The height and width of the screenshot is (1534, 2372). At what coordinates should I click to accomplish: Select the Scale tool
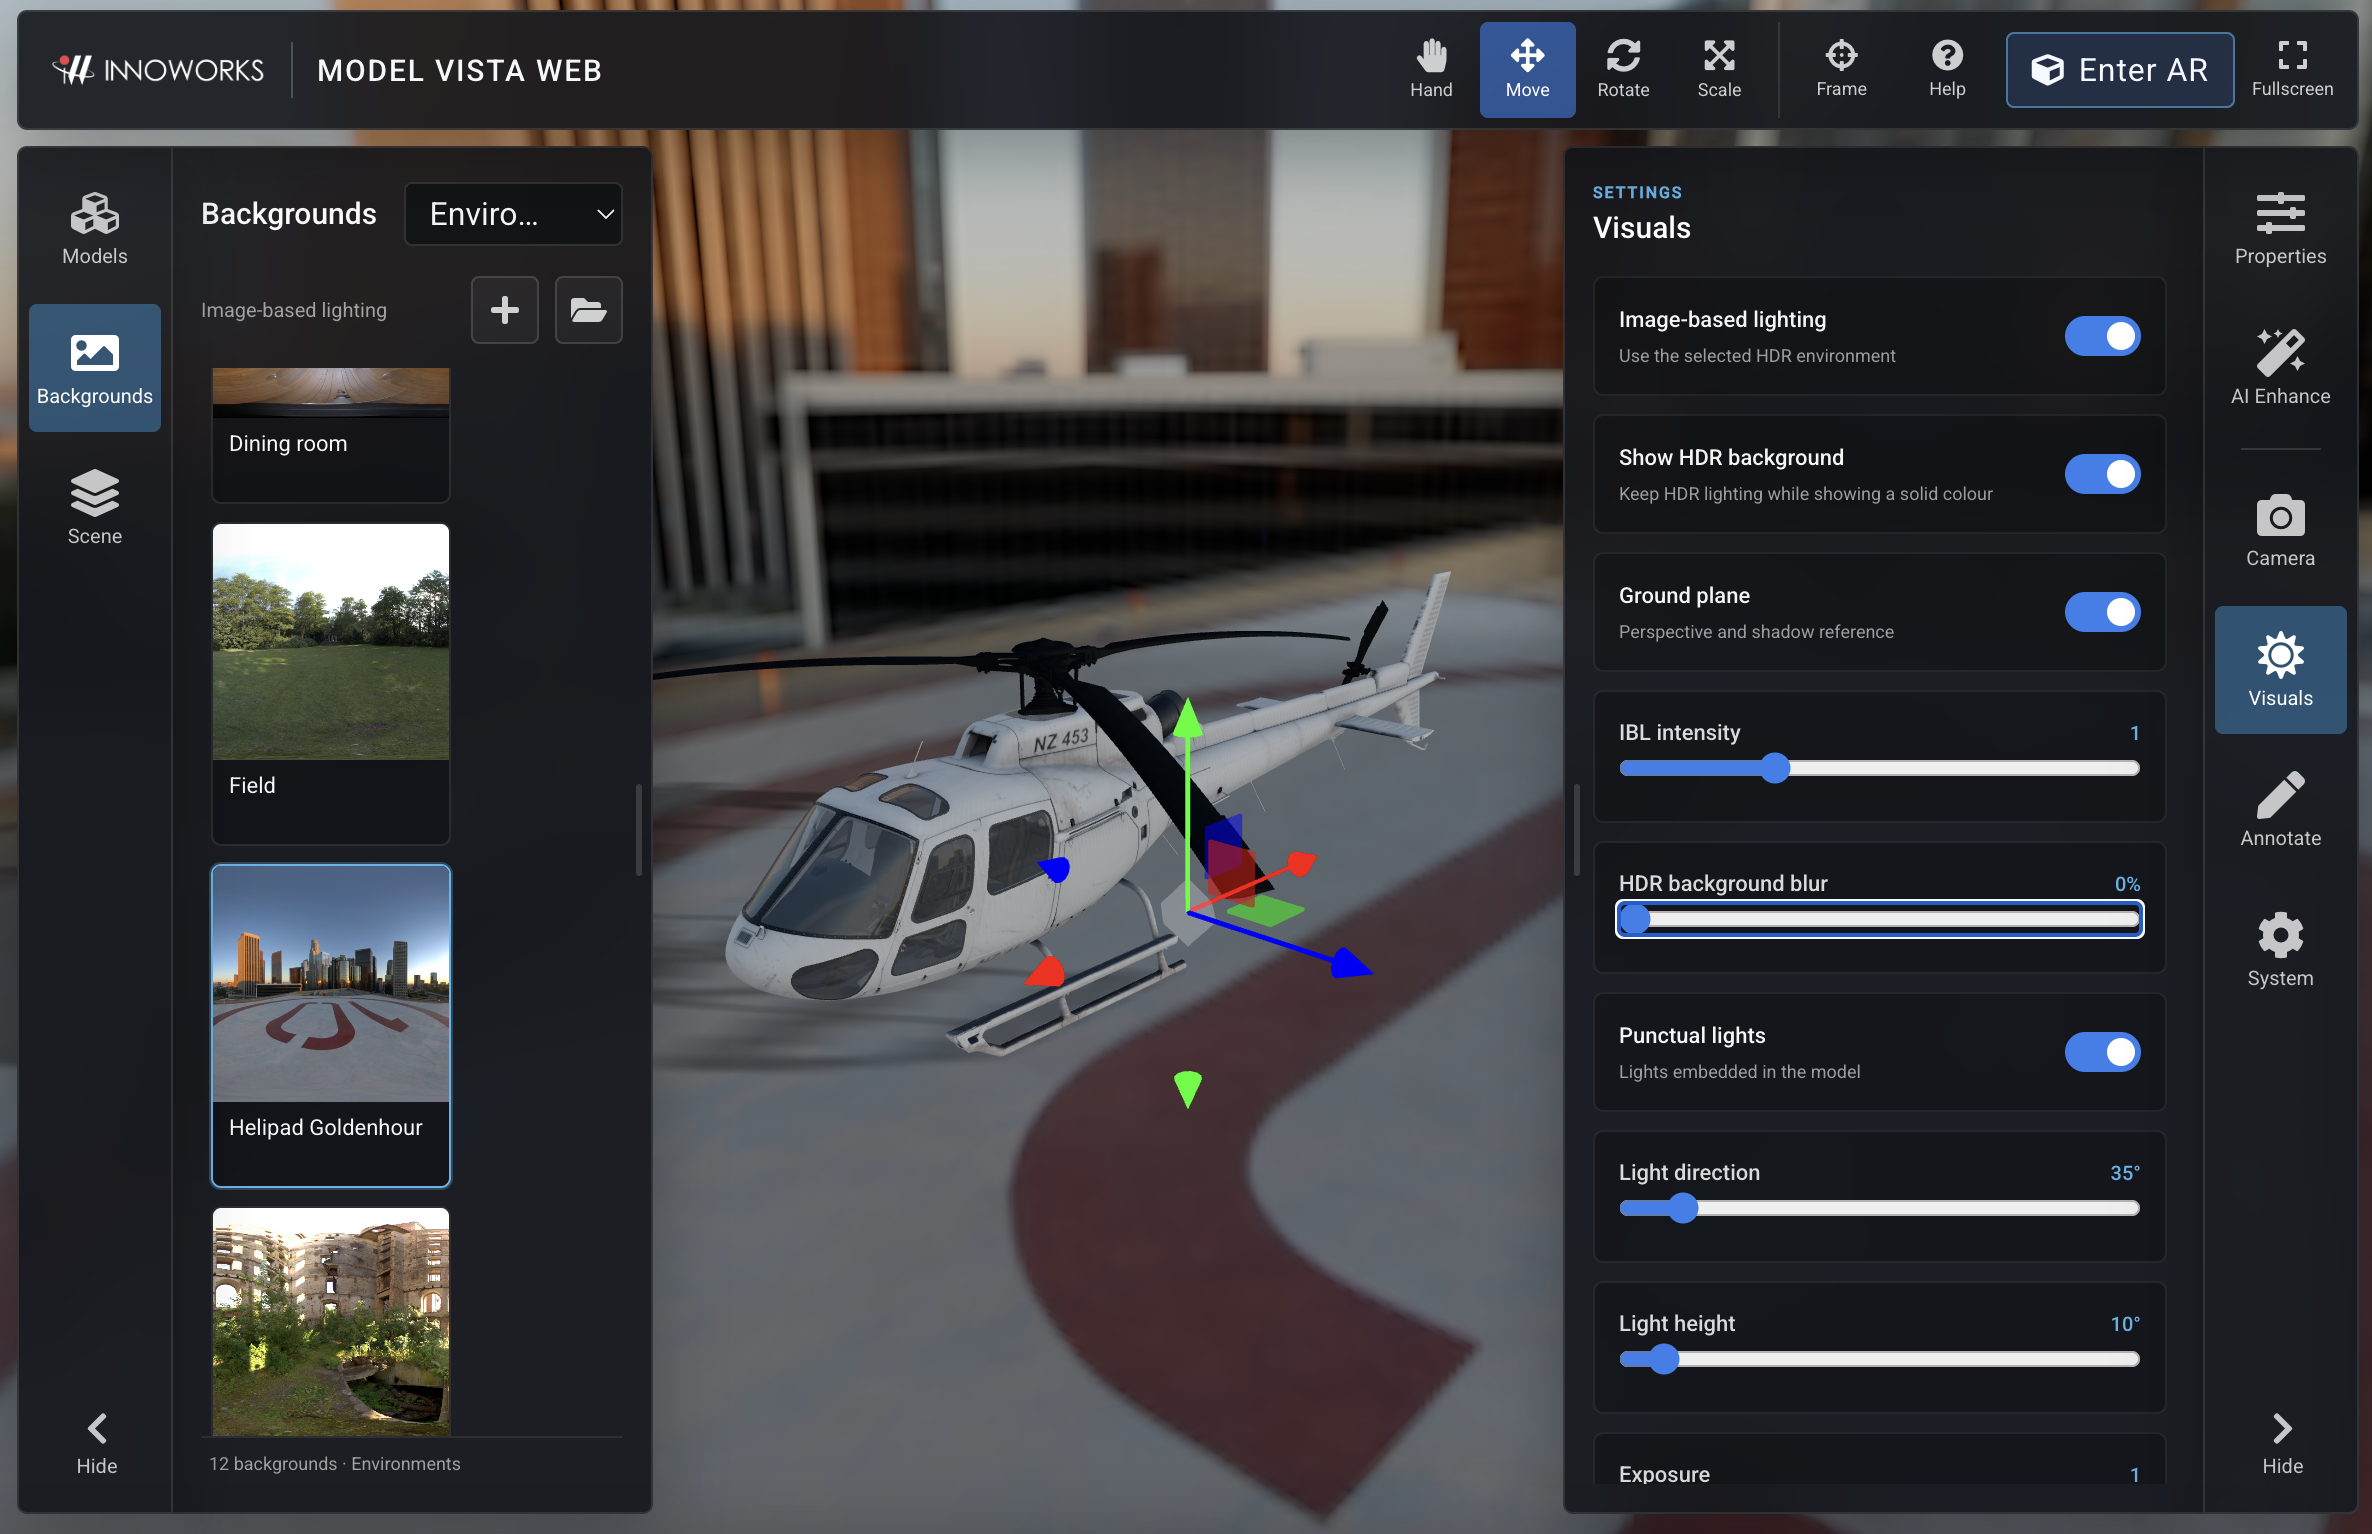click(x=1719, y=69)
